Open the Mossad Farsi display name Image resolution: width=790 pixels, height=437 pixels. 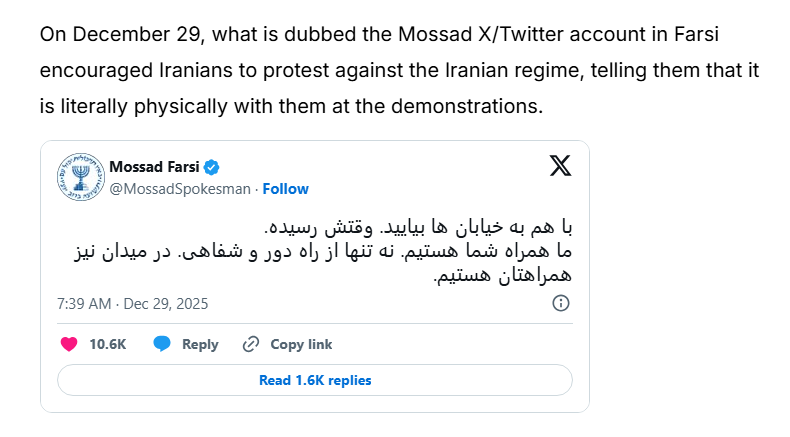pyautogui.click(x=155, y=166)
